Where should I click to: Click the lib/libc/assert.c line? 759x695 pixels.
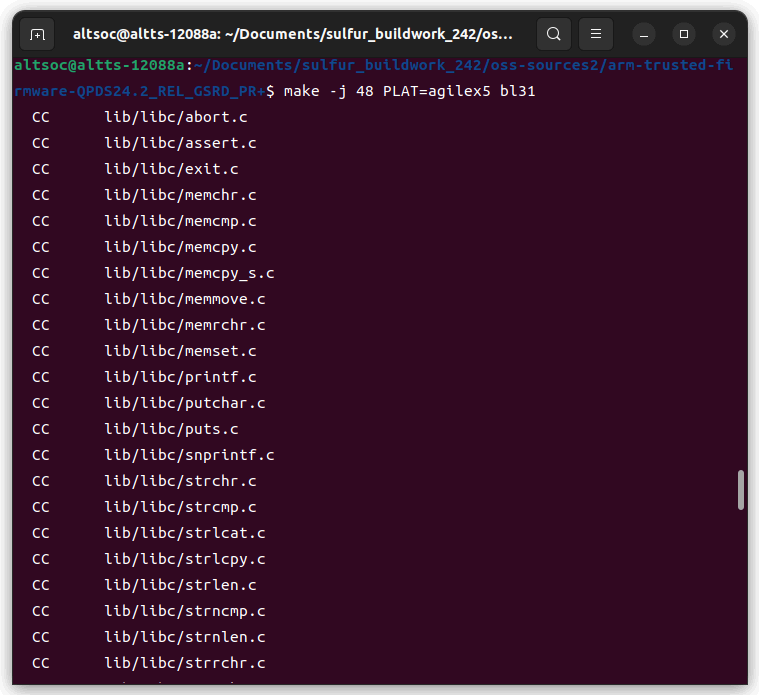click(180, 143)
